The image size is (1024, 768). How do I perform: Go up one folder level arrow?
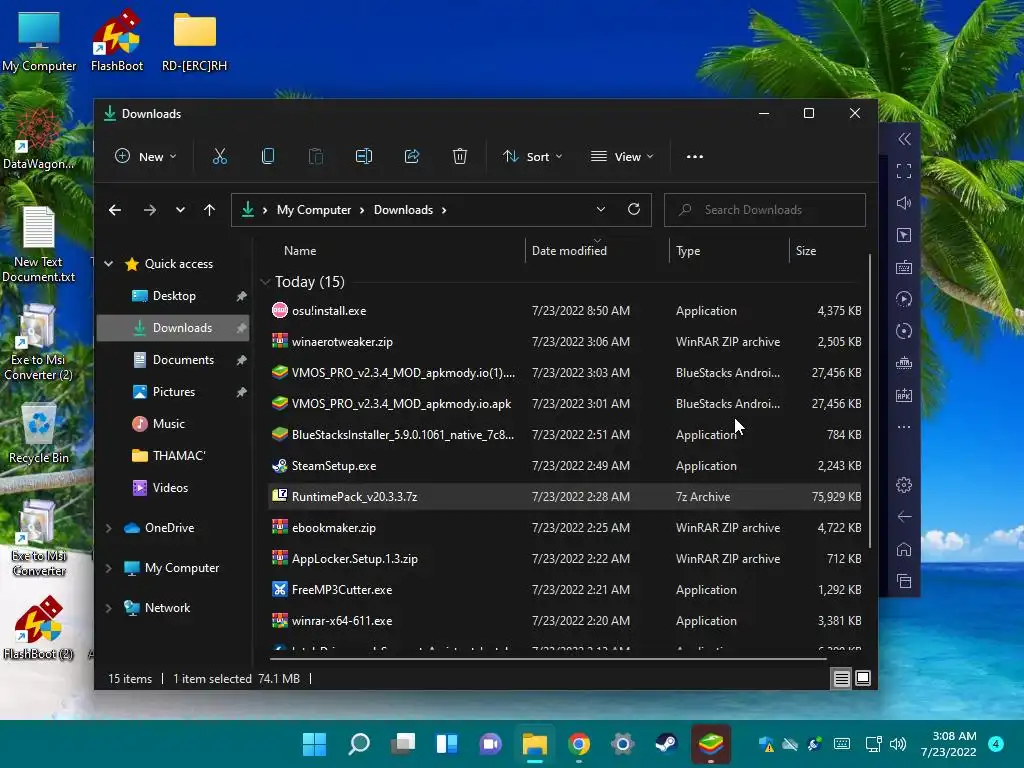pos(209,210)
